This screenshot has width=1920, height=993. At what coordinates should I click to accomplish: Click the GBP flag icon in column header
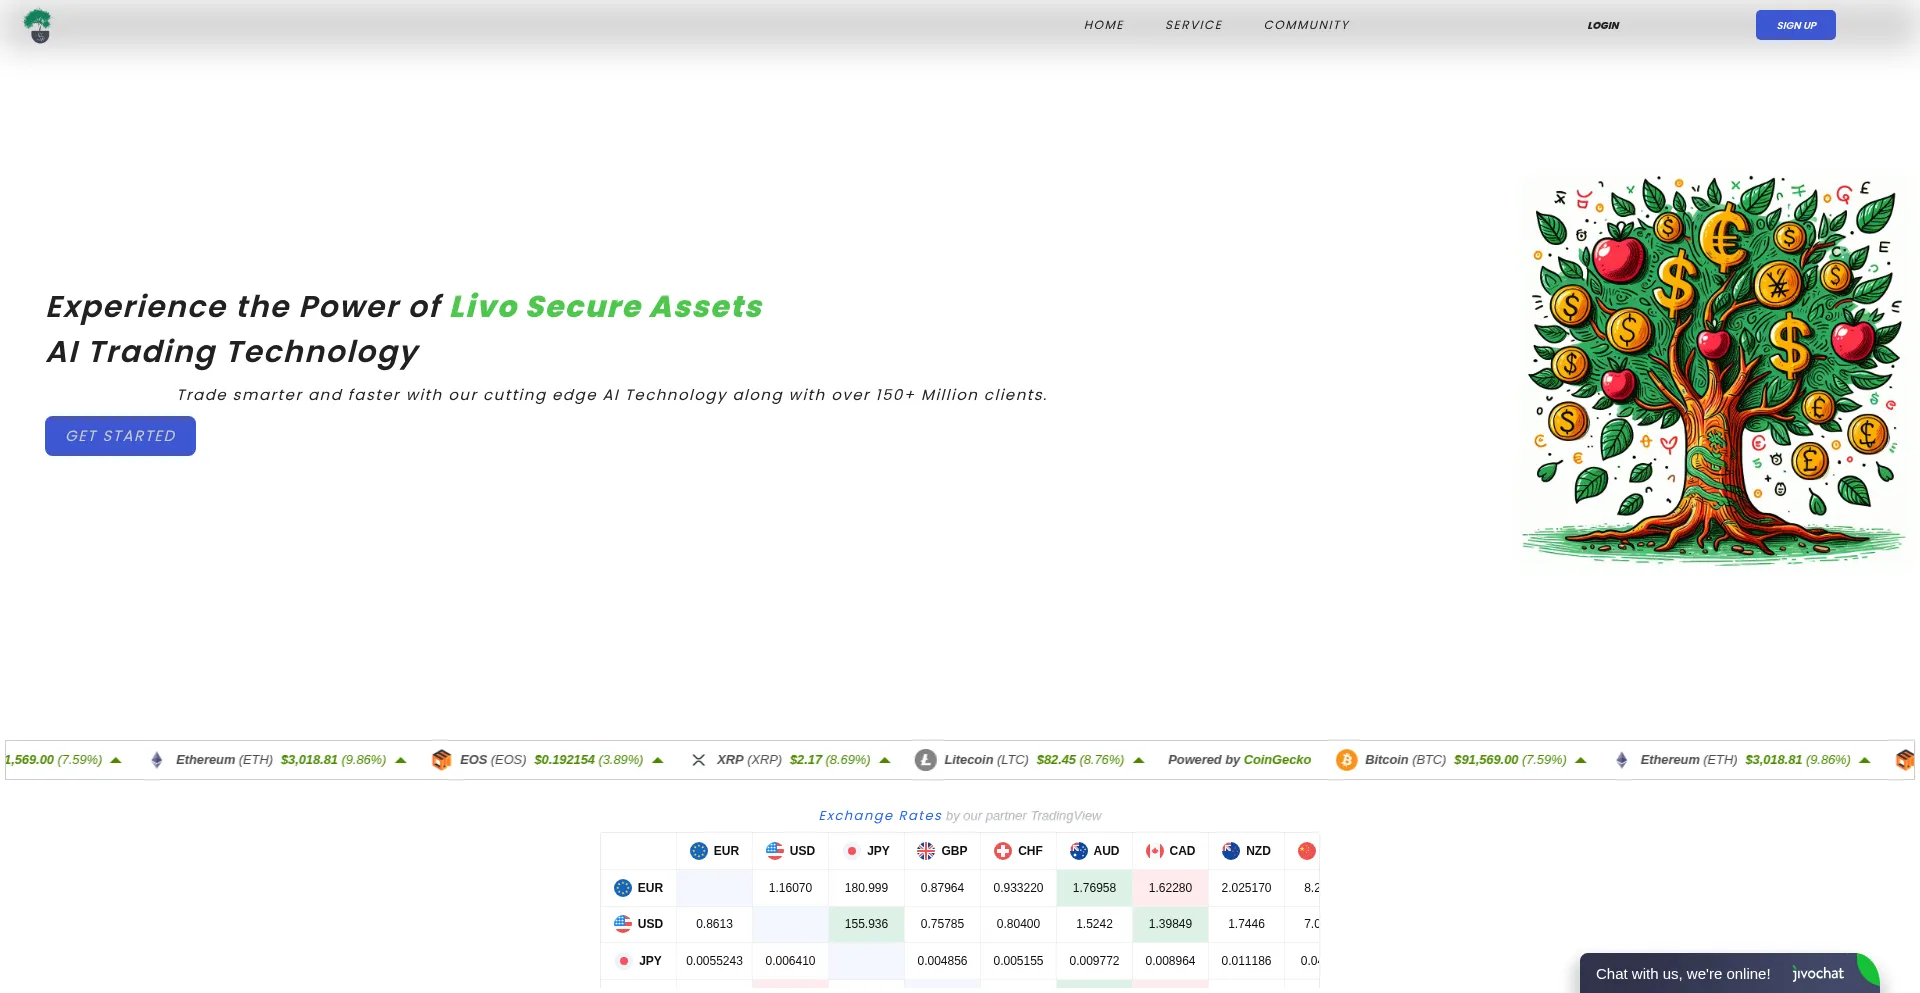pos(926,851)
